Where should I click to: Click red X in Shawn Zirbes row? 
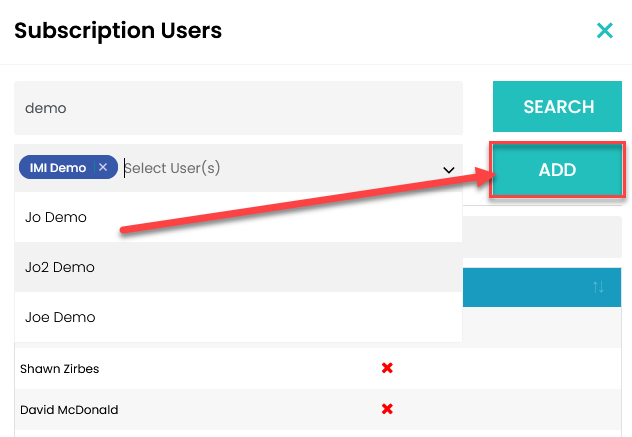coord(387,368)
